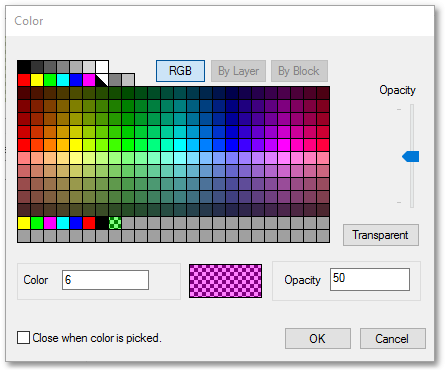Pick the white swatch ending the grayscale row
This screenshot has height=373, width=446.
tap(102, 67)
